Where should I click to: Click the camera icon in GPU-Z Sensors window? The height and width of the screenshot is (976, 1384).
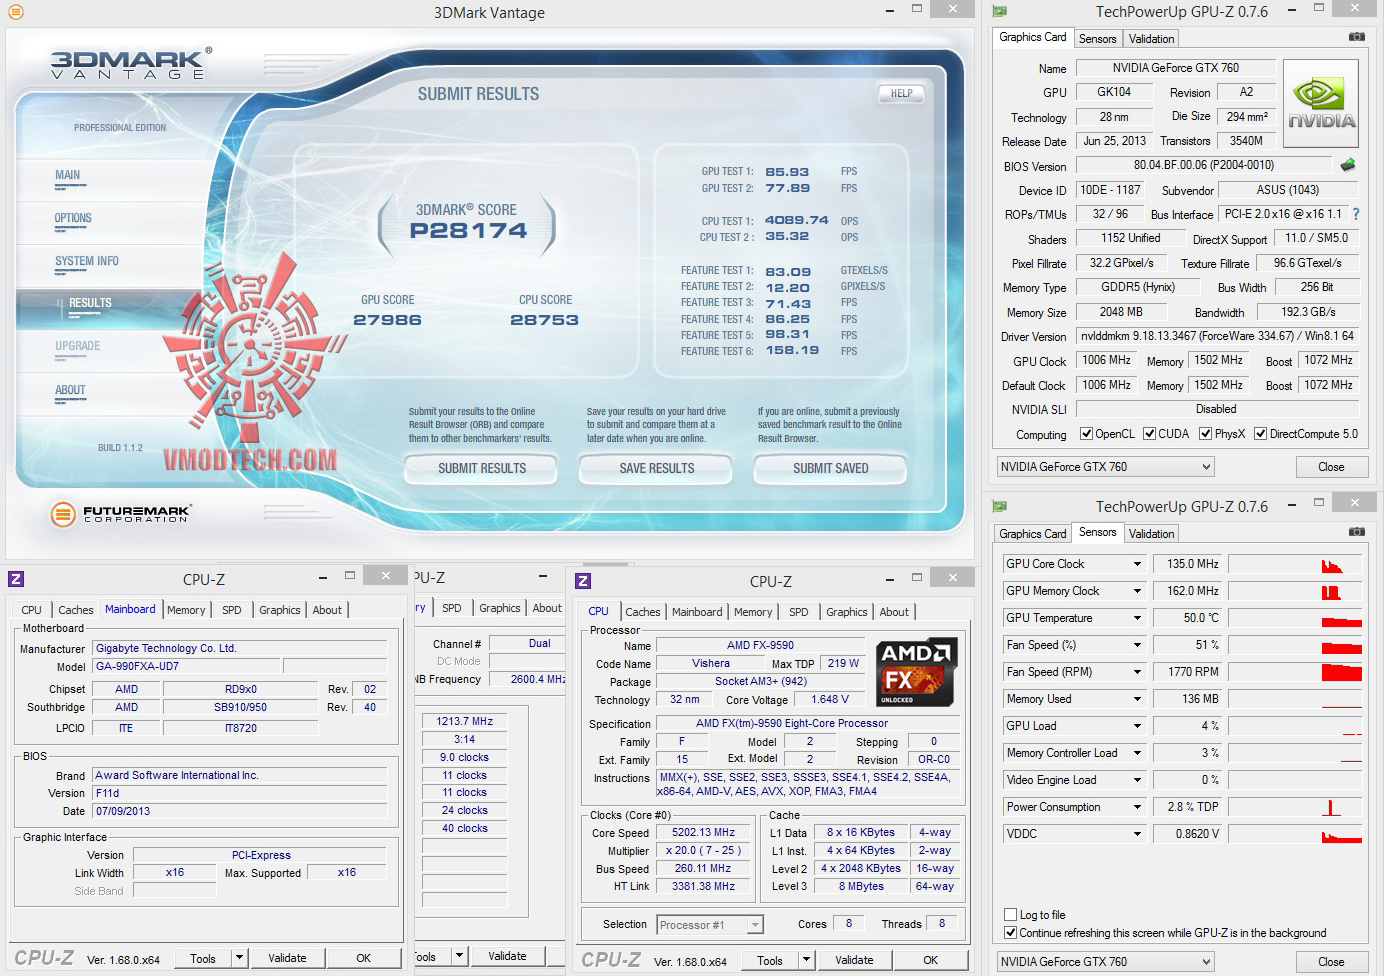(1356, 532)
